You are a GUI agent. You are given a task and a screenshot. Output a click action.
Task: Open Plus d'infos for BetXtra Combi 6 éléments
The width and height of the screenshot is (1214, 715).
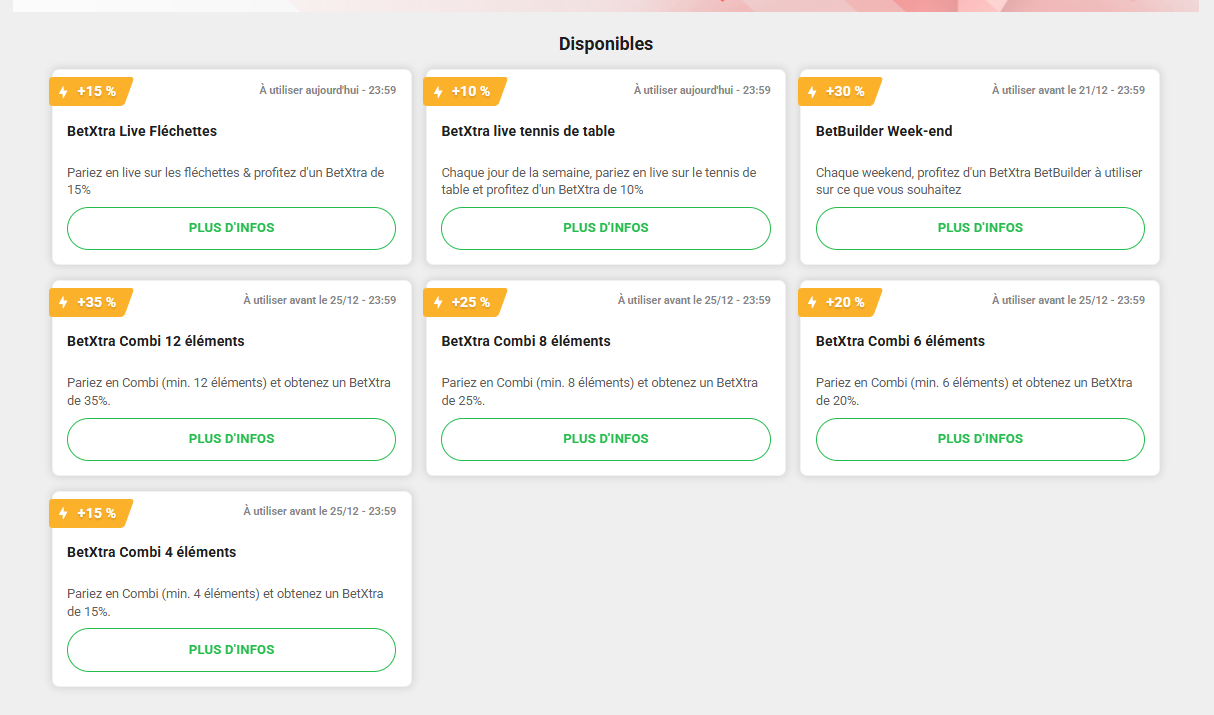coord(980,439)
